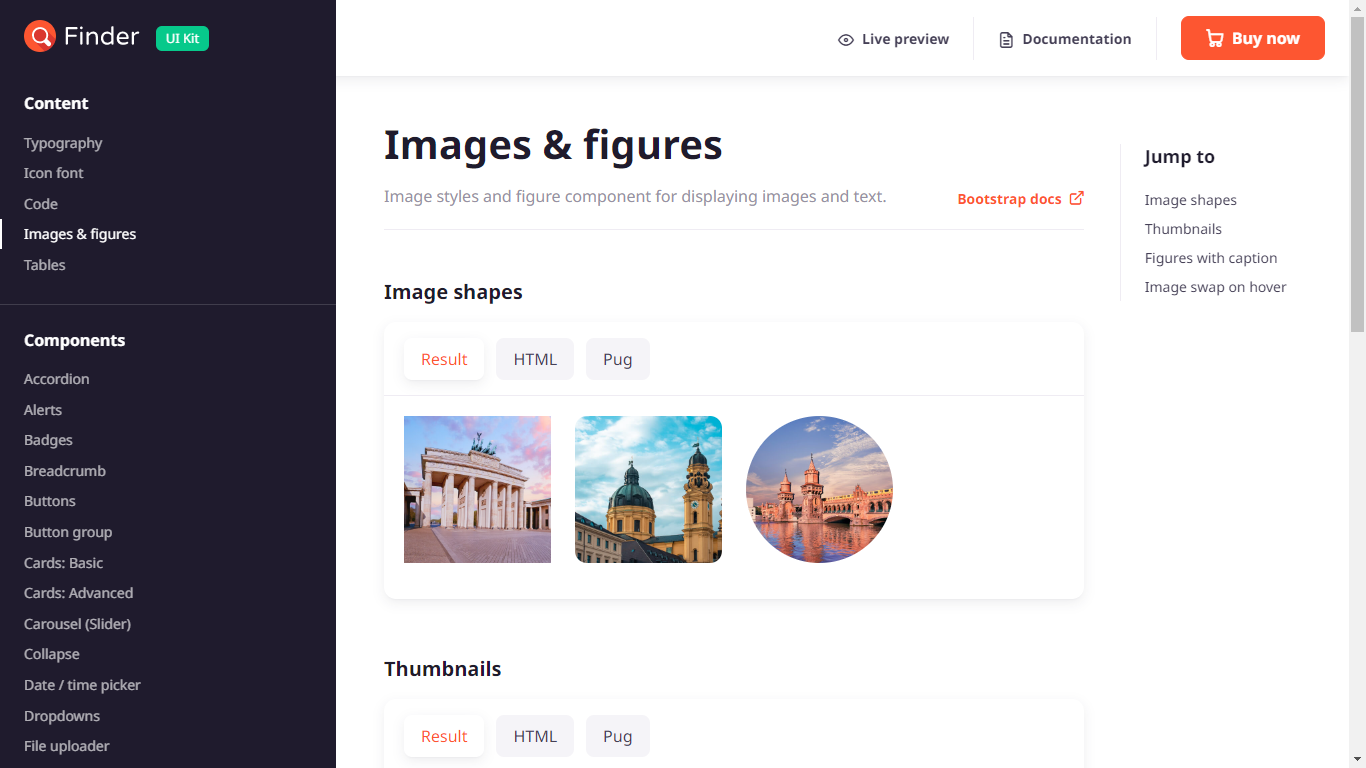The height and width of the screenshot is (768, 1366).
Task: Select HTML tab in Image shapes
Action: 535,359
